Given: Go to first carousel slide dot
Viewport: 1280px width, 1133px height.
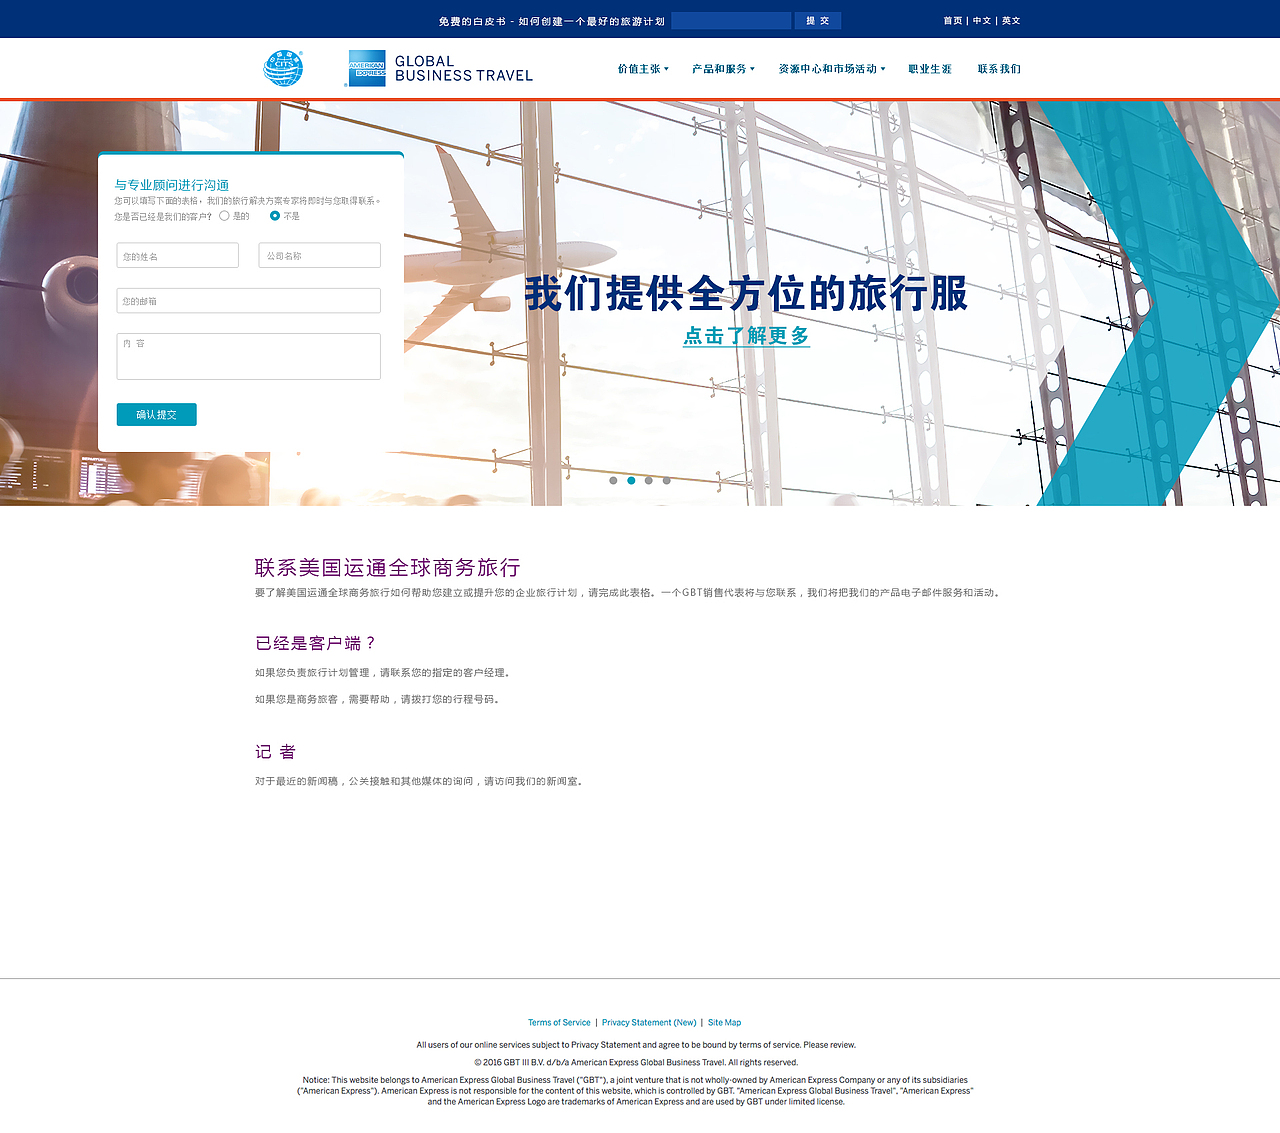Looking at the screenshot, I should 613,481.
